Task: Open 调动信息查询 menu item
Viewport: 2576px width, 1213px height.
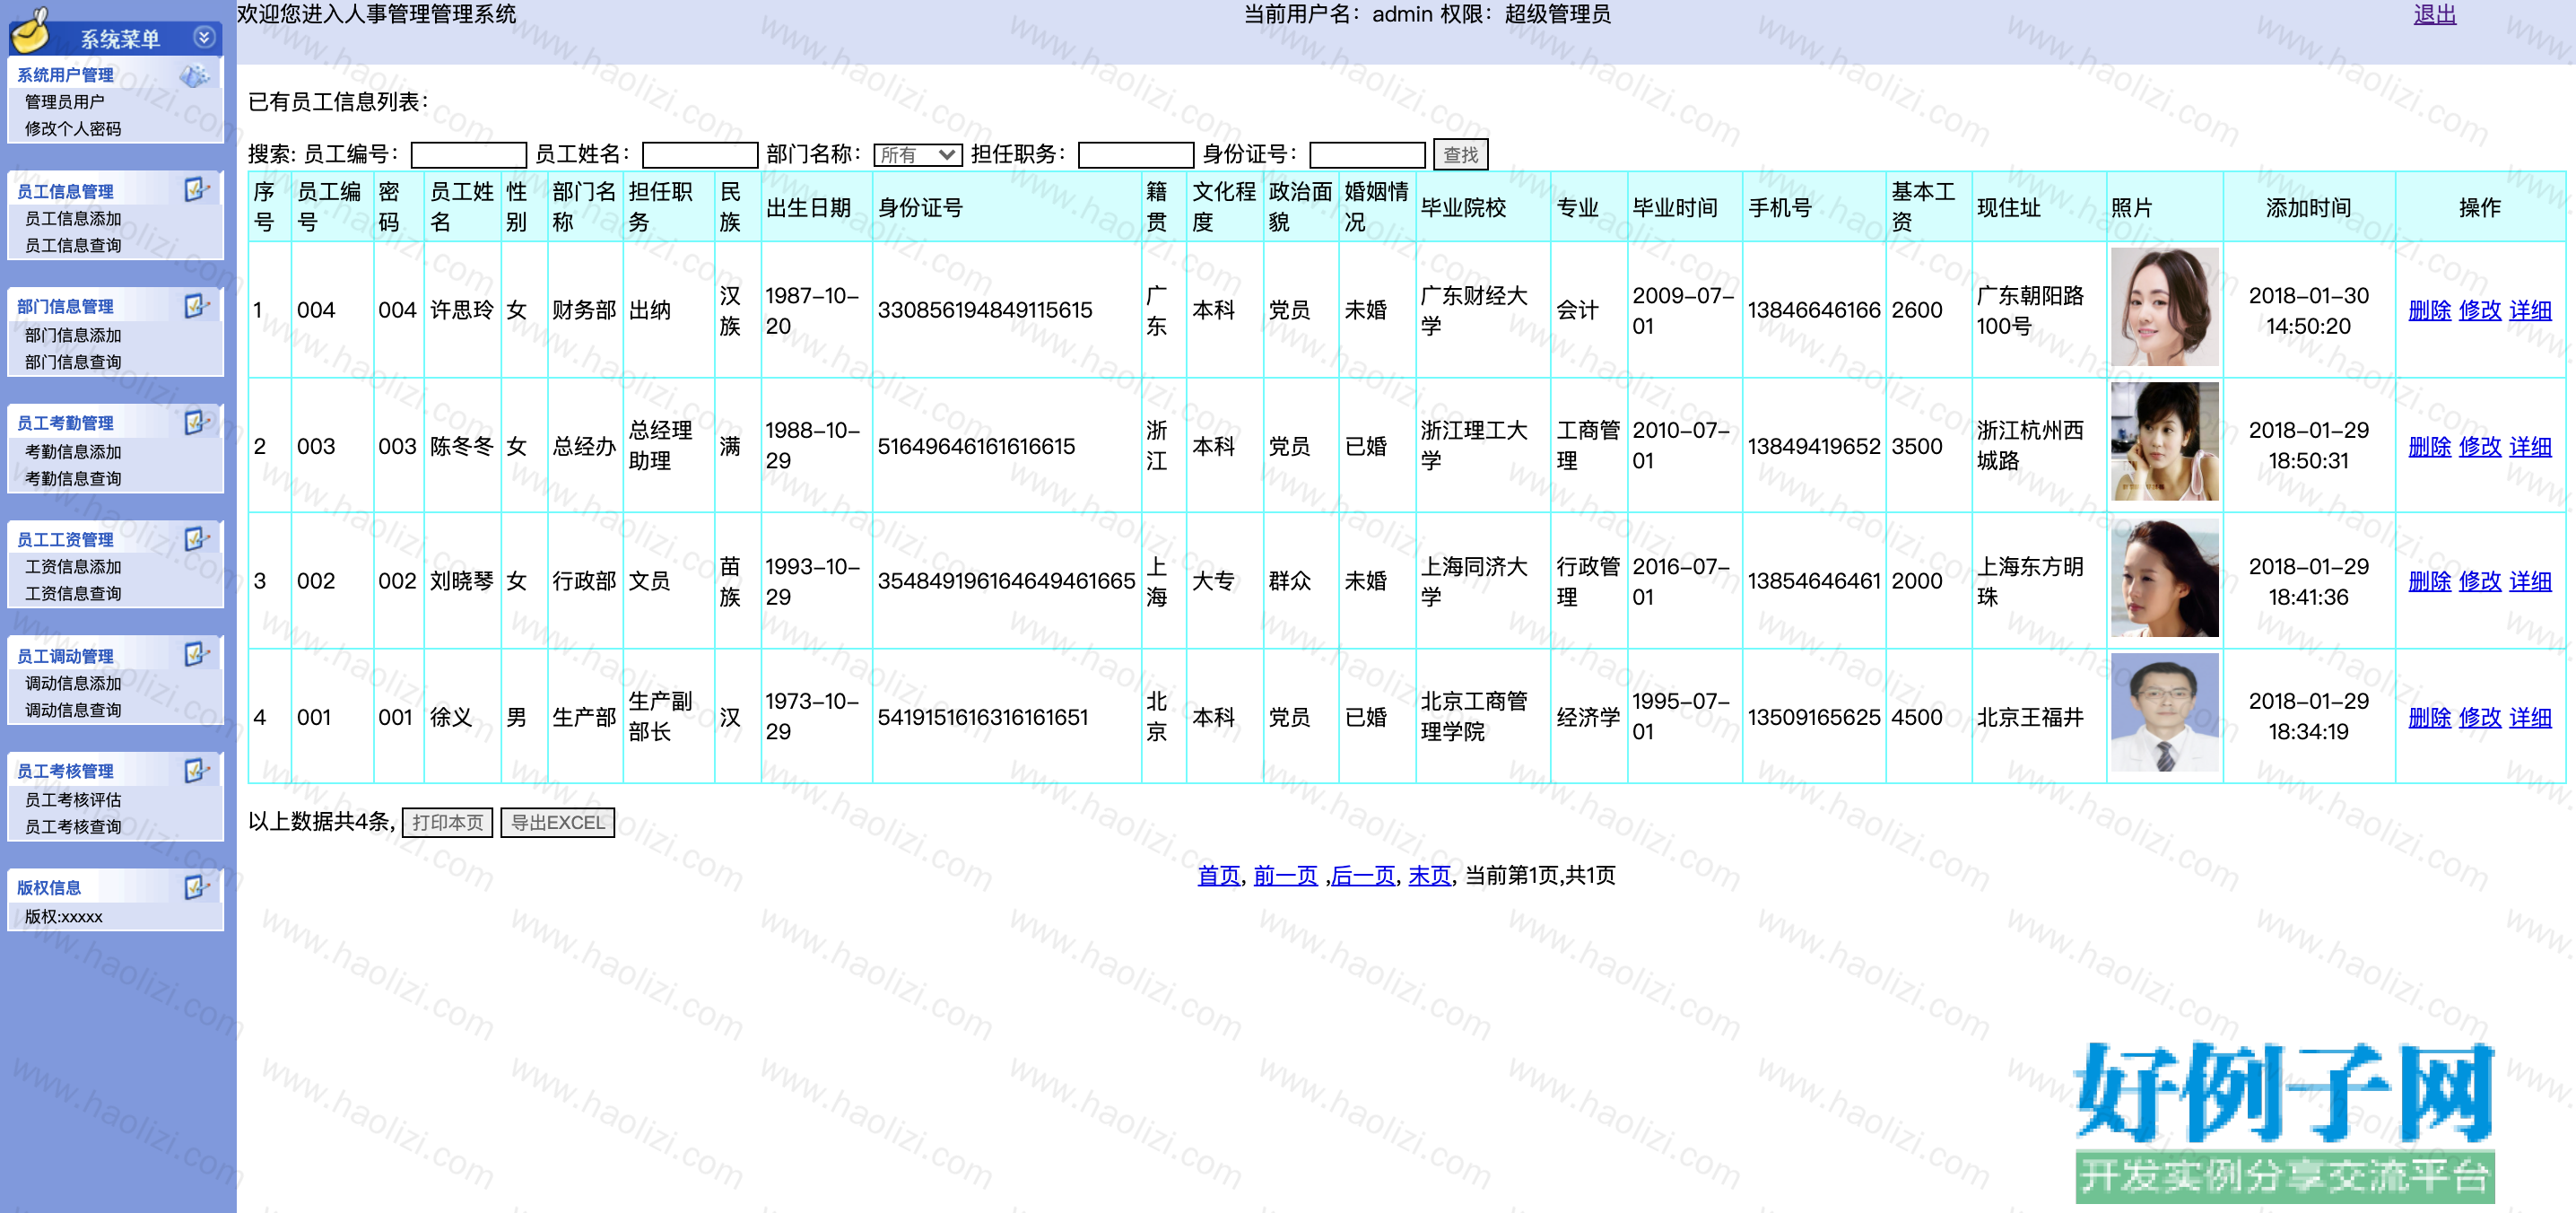Action: [x=73, y=711]
